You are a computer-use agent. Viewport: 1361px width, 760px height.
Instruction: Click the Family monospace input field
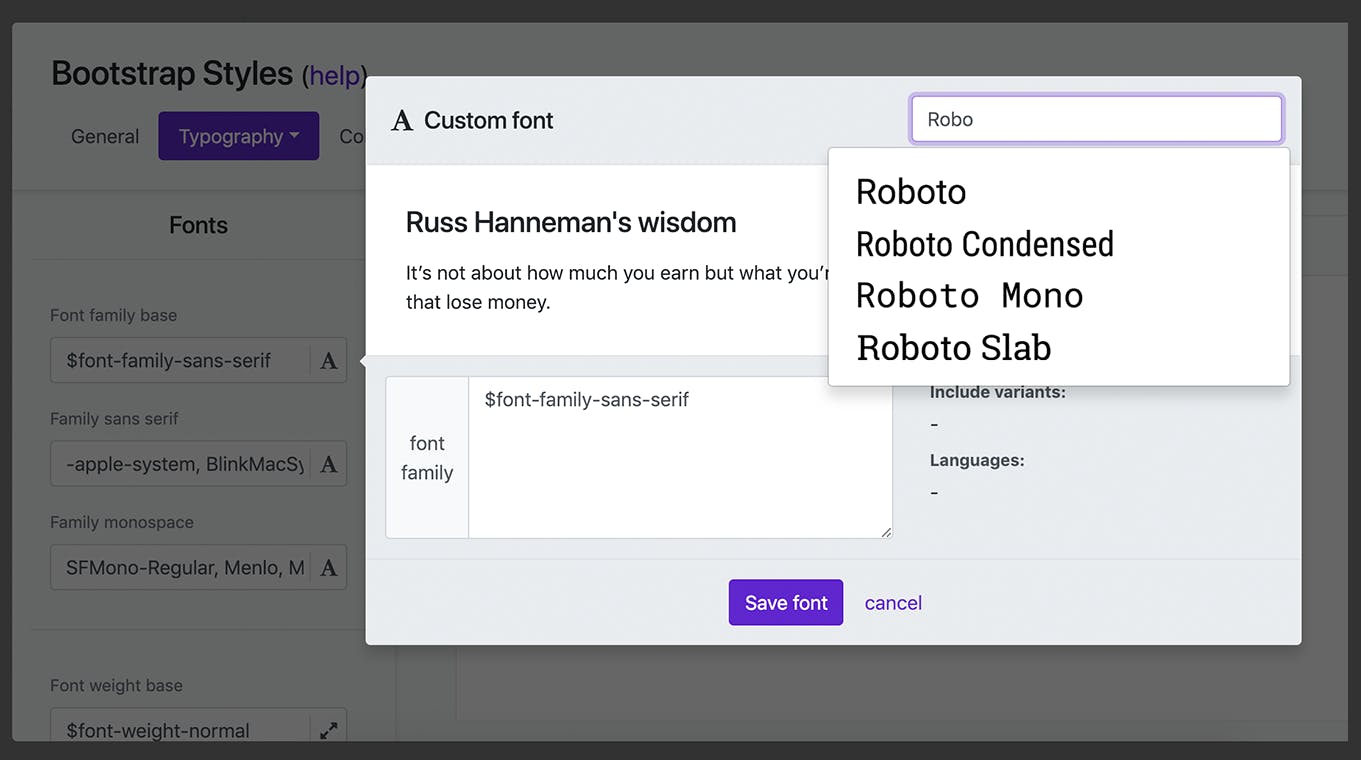180,568
